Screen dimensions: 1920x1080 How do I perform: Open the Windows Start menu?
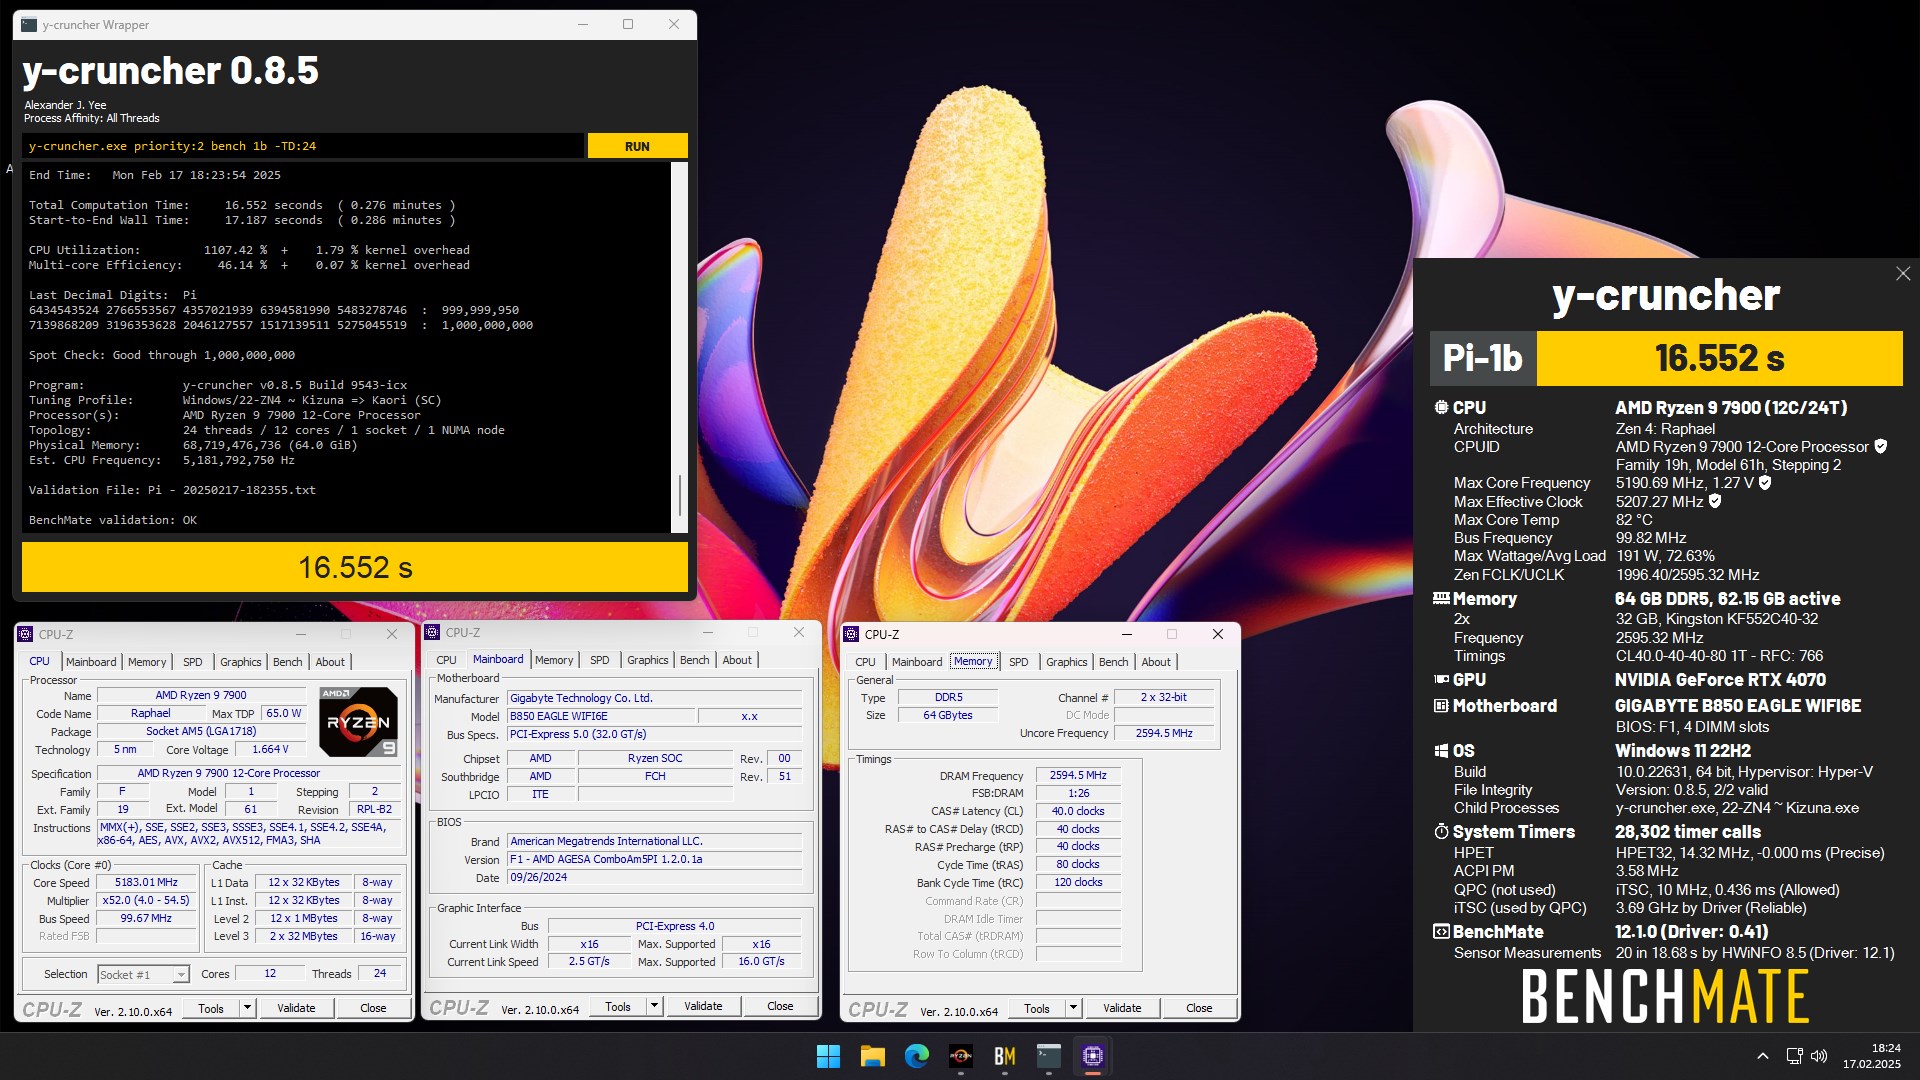[x=828, y=1056]
